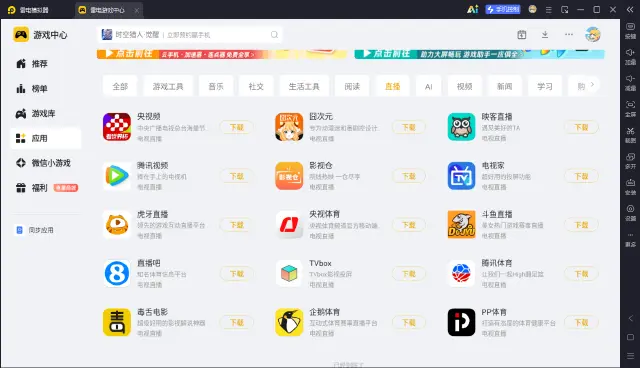Click 同步应用 sync apps in sidebar

coord(35,230)
